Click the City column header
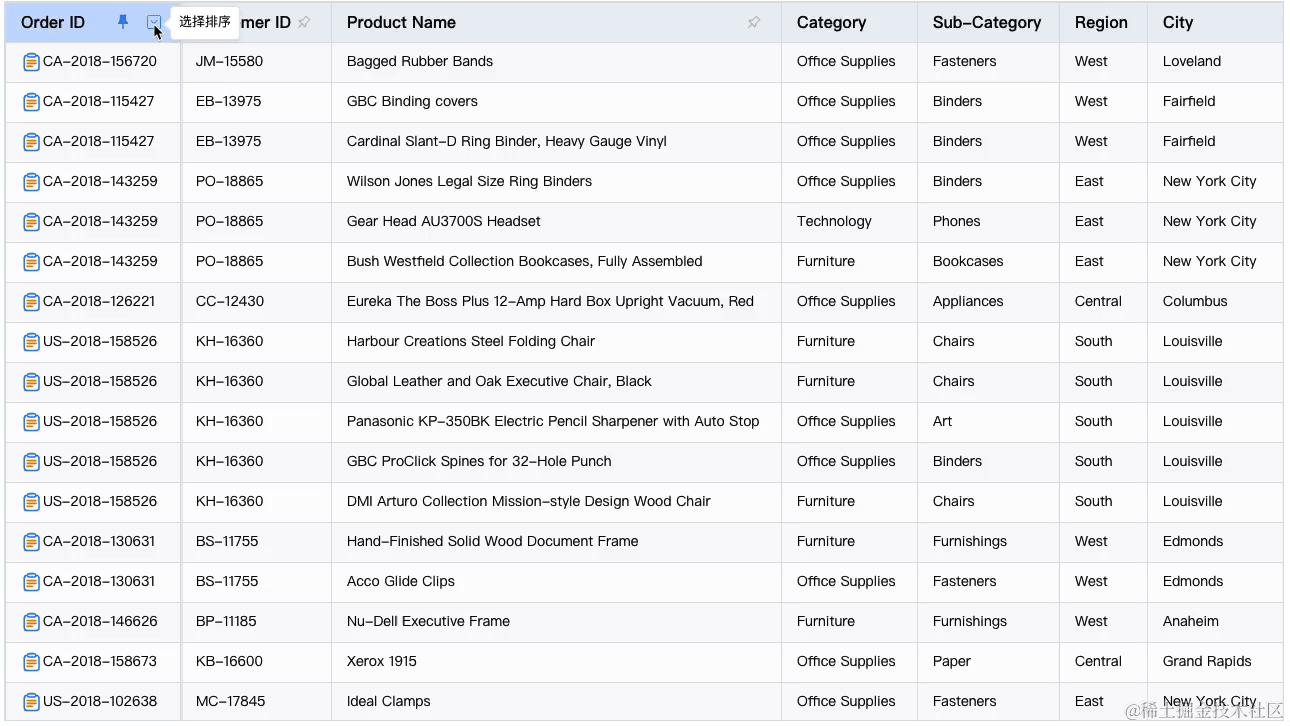The height and width of the screenshot is (726, 1290). [1177, 22]
